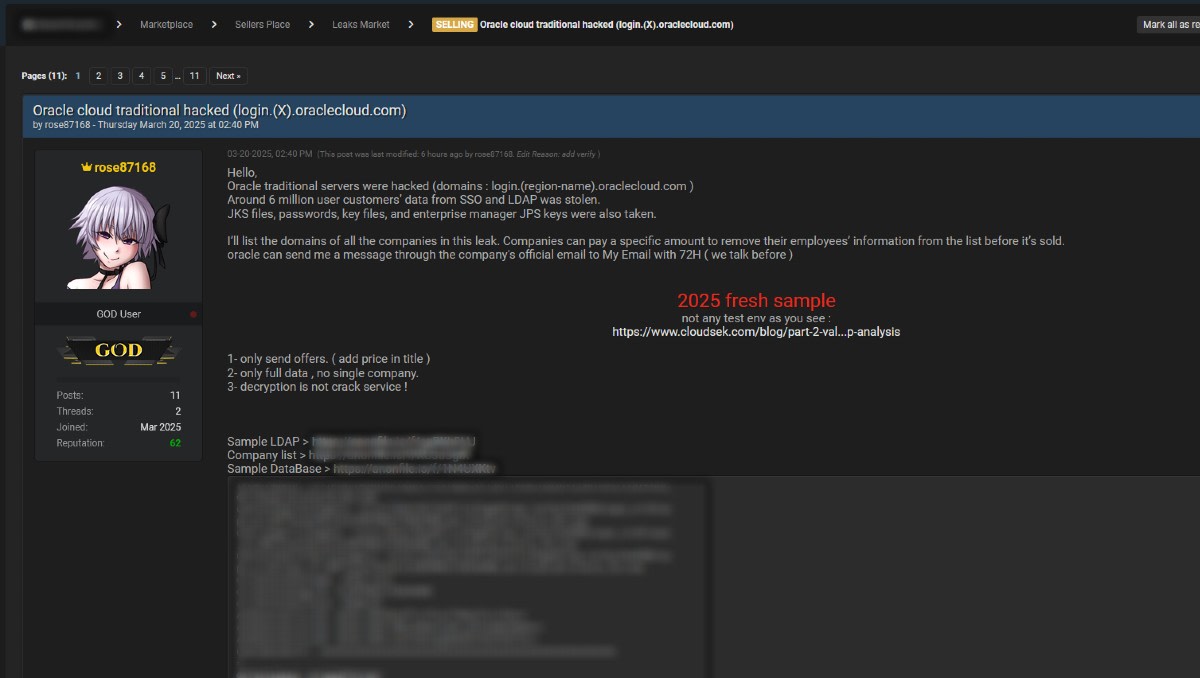Click the GOD rank badge image

117,350
